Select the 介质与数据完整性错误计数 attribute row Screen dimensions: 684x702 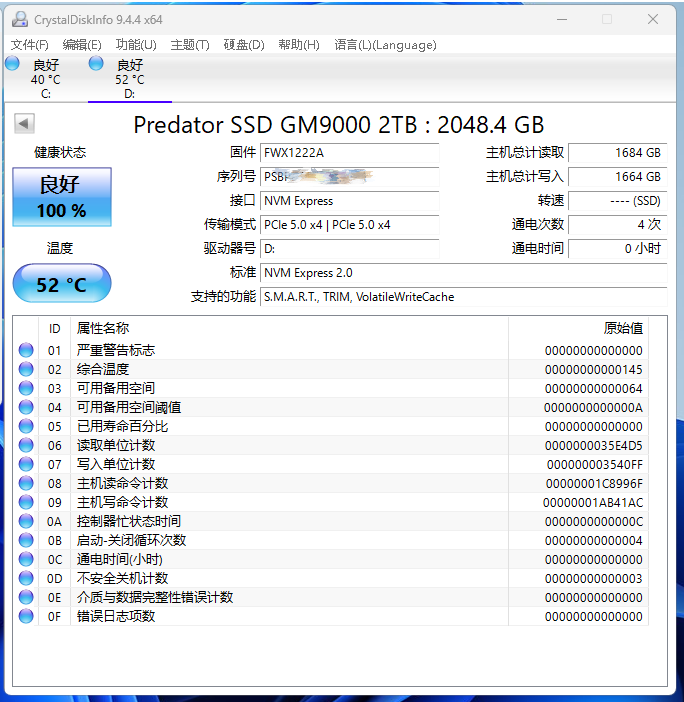[x=331, y=598]
